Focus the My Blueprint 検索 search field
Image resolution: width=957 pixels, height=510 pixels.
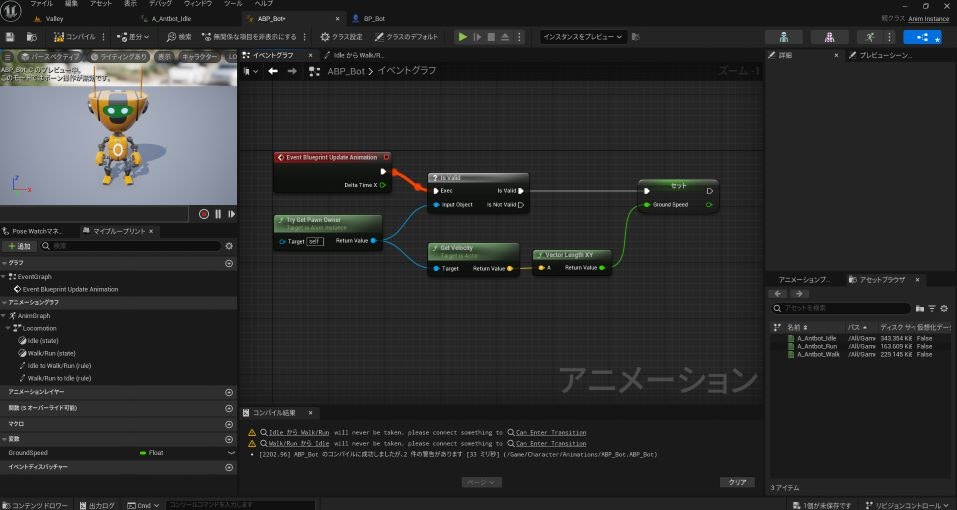coord(130,246)
